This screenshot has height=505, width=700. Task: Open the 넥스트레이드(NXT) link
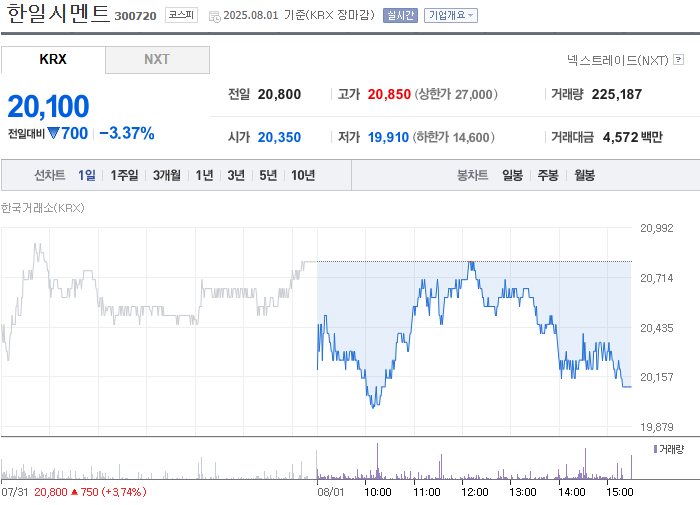[x=617, y=60]
